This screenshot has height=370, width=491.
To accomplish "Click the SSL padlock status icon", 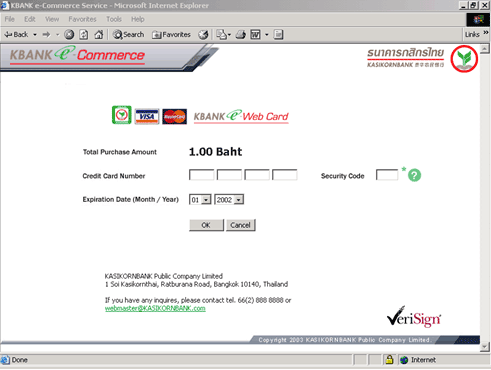I will click(389, 359).
